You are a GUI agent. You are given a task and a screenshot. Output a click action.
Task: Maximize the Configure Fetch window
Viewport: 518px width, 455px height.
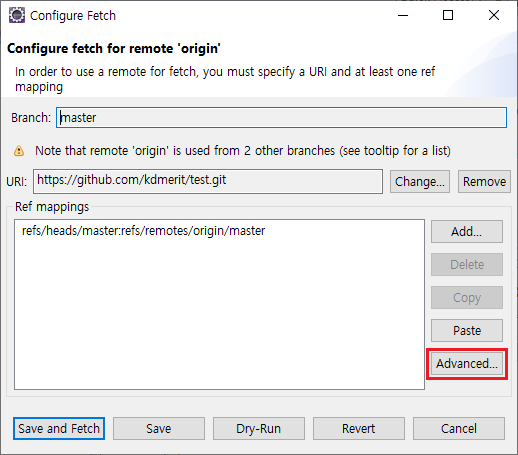coord(448,15)
